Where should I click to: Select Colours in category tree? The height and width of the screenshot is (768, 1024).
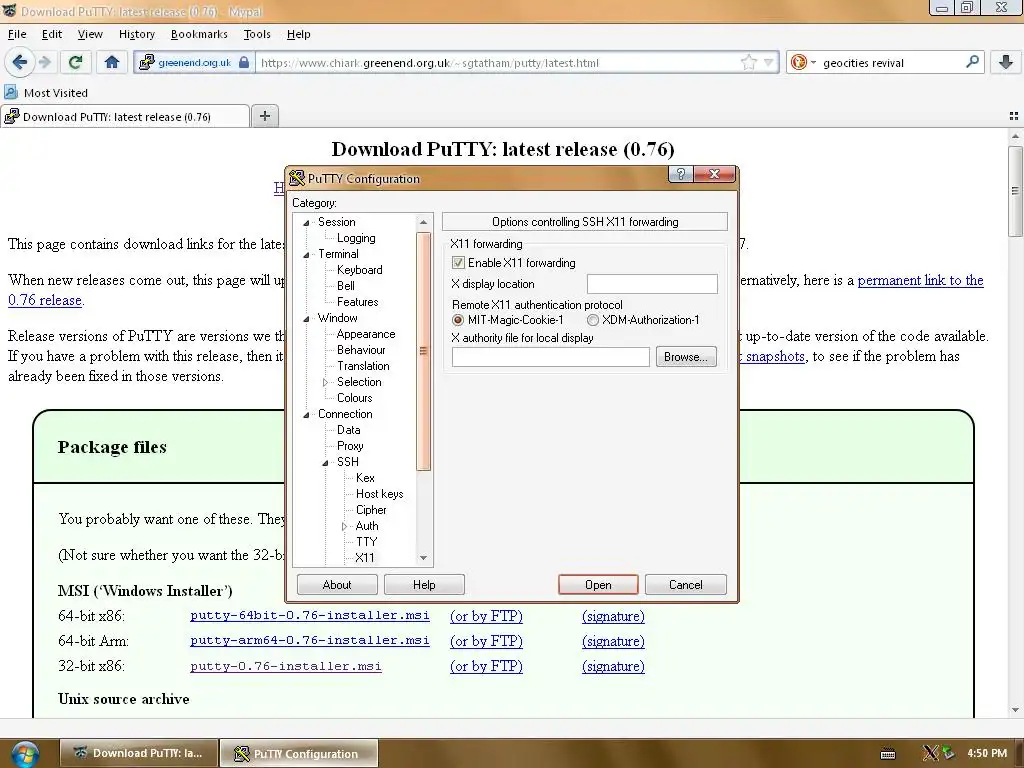pos(355,398)
